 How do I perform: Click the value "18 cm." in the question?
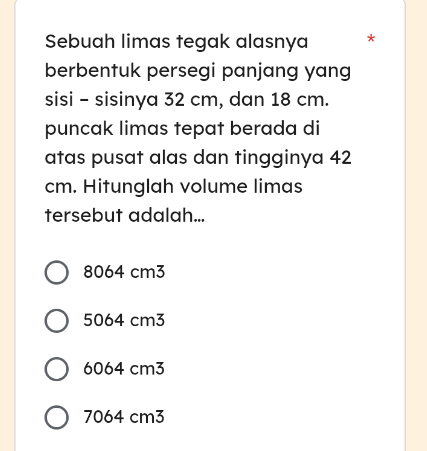point(300,100)
